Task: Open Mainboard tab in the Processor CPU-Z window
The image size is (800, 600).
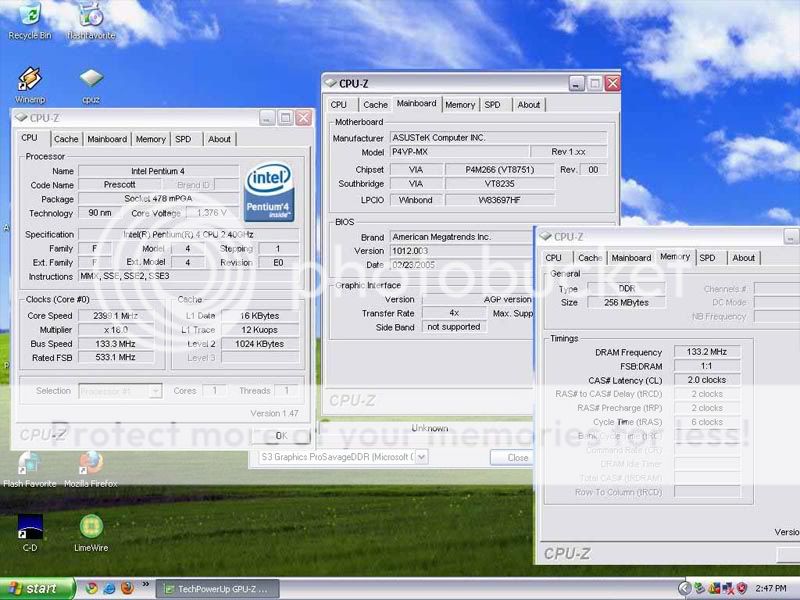Action: (107, 139)
